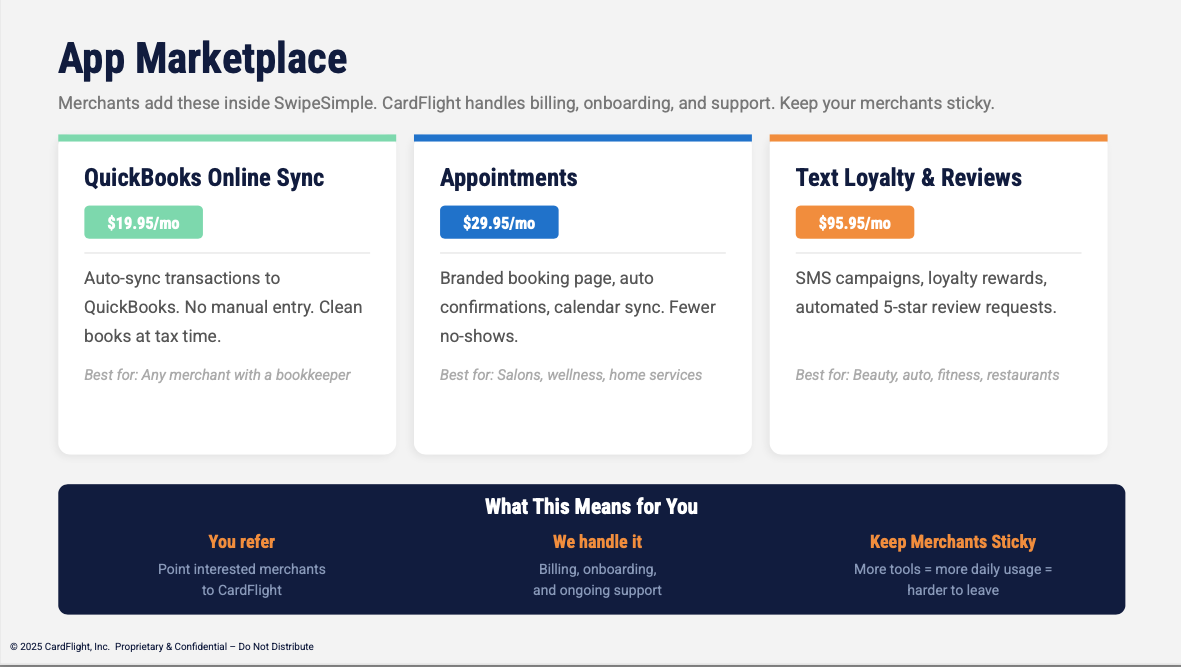Click the 'We handle it' heading
This screenshot has height=667, width=1181.
point(597,542)
